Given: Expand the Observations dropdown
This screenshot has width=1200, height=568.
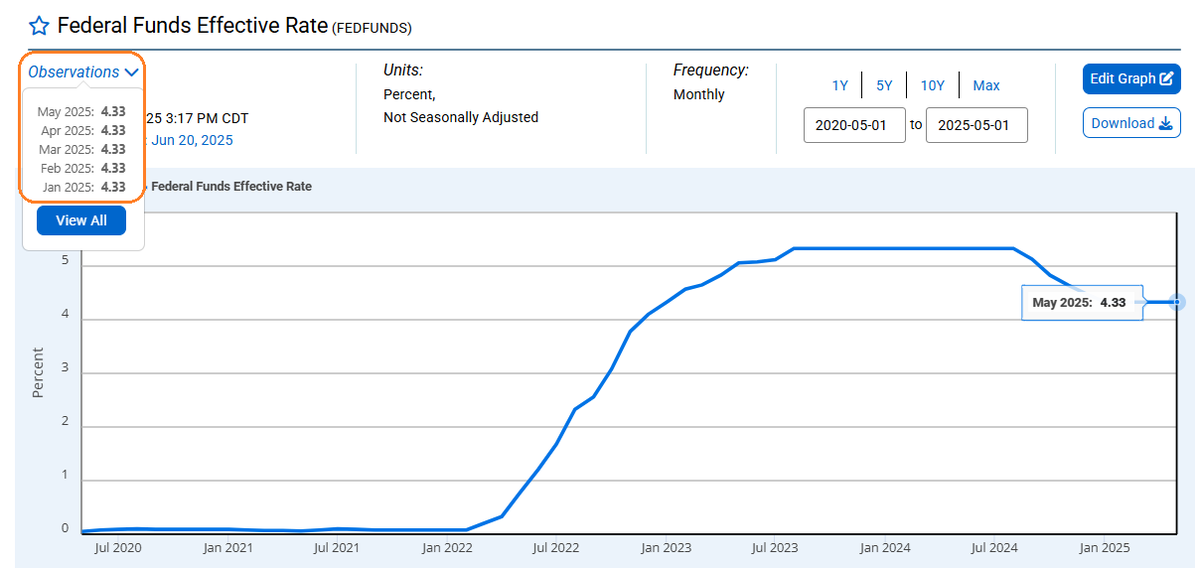Looking at the screenshot, I should [84, 72].
